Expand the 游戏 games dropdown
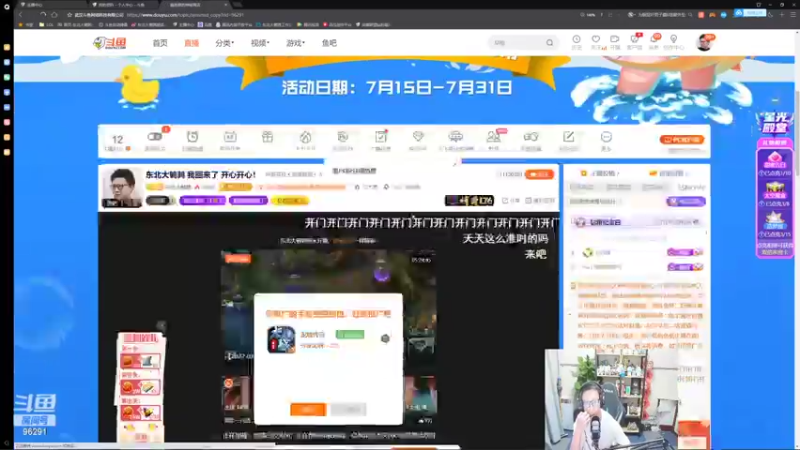 click(295, 43)
